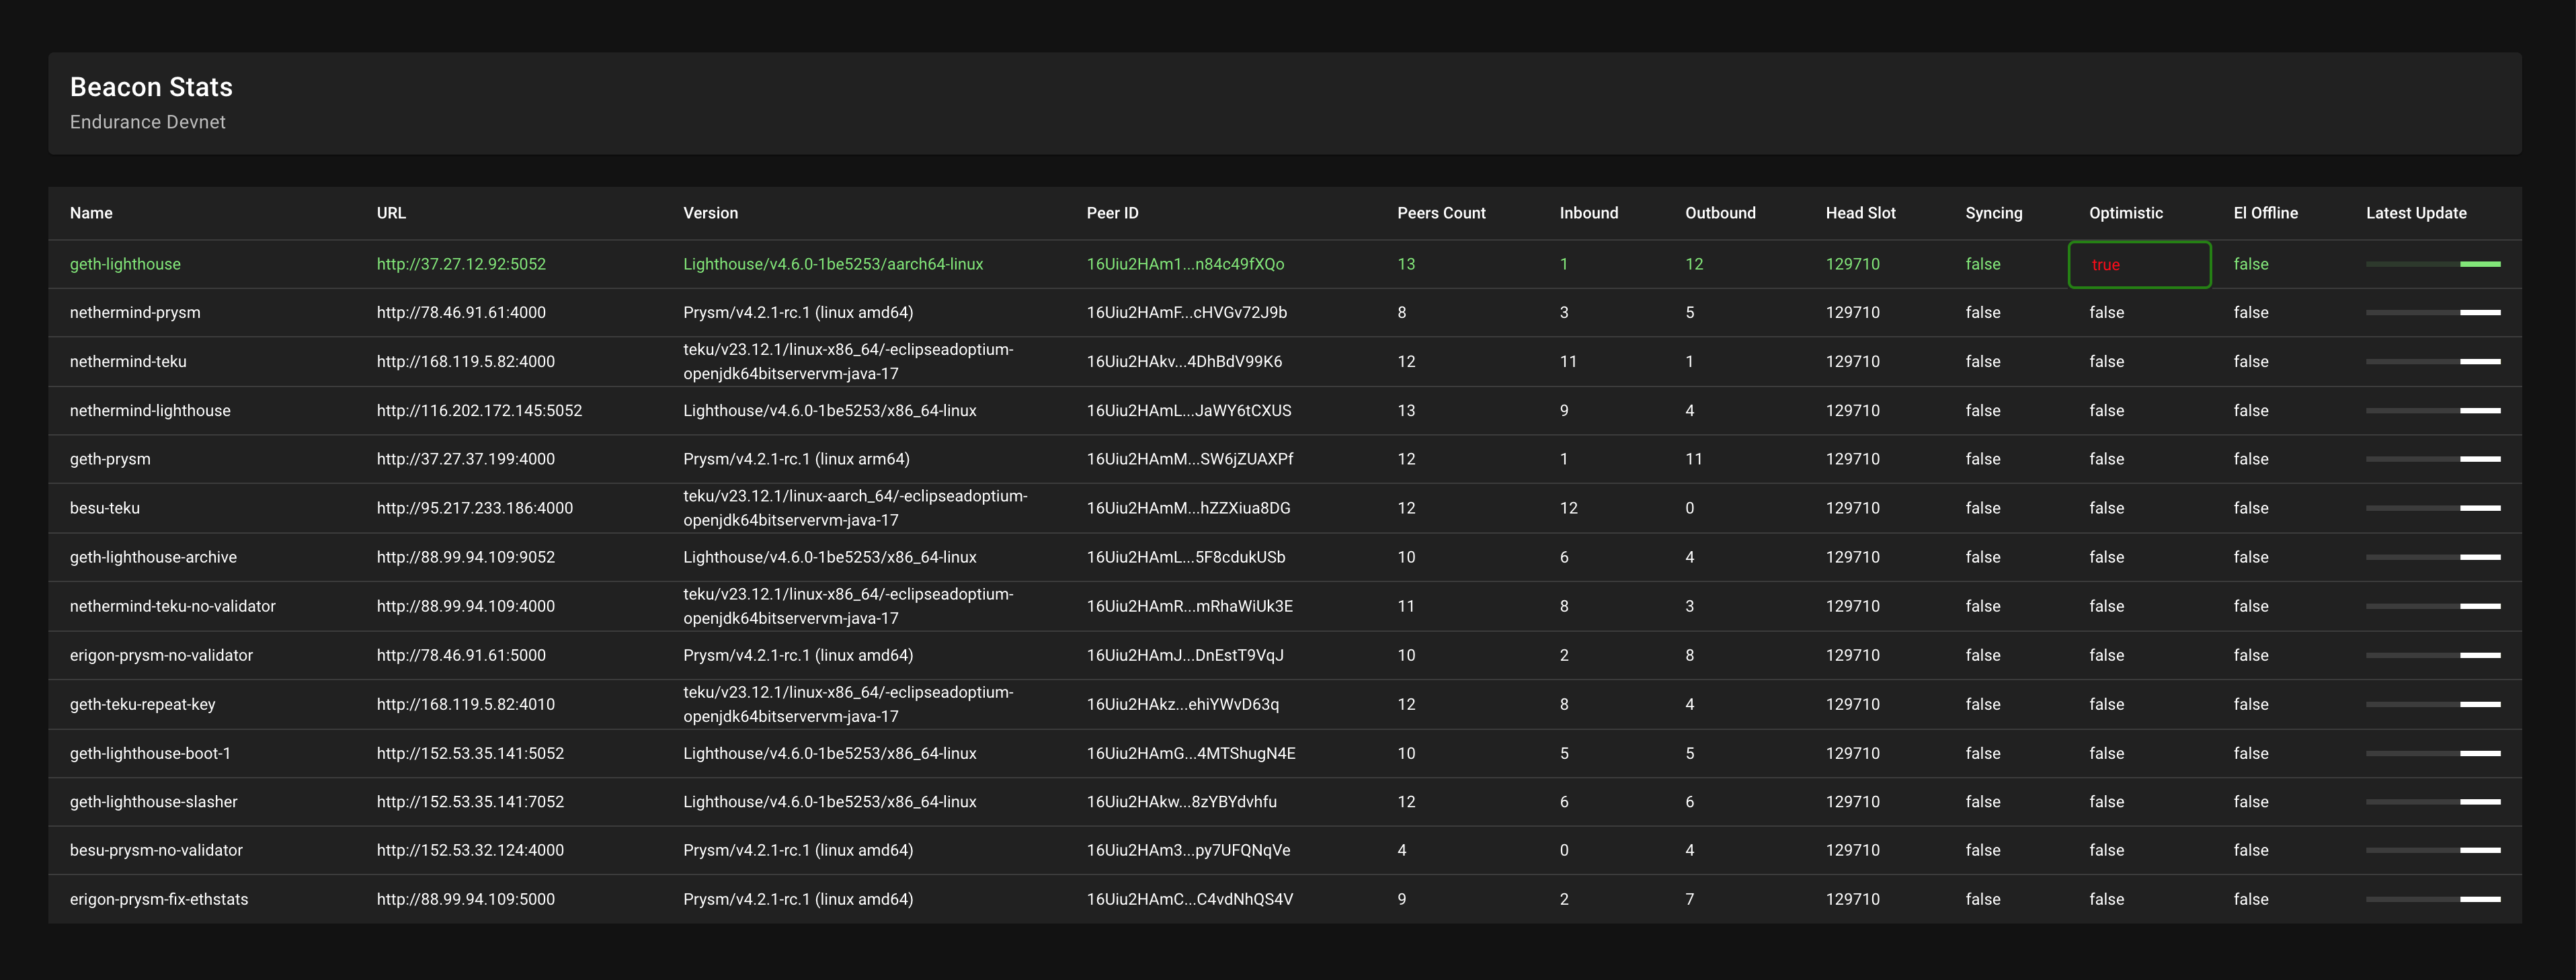Click the update bar for erigon-prysm-fix-ethstats
Viewport: 2576px width, 980px height.
[x=2433, y=899]
